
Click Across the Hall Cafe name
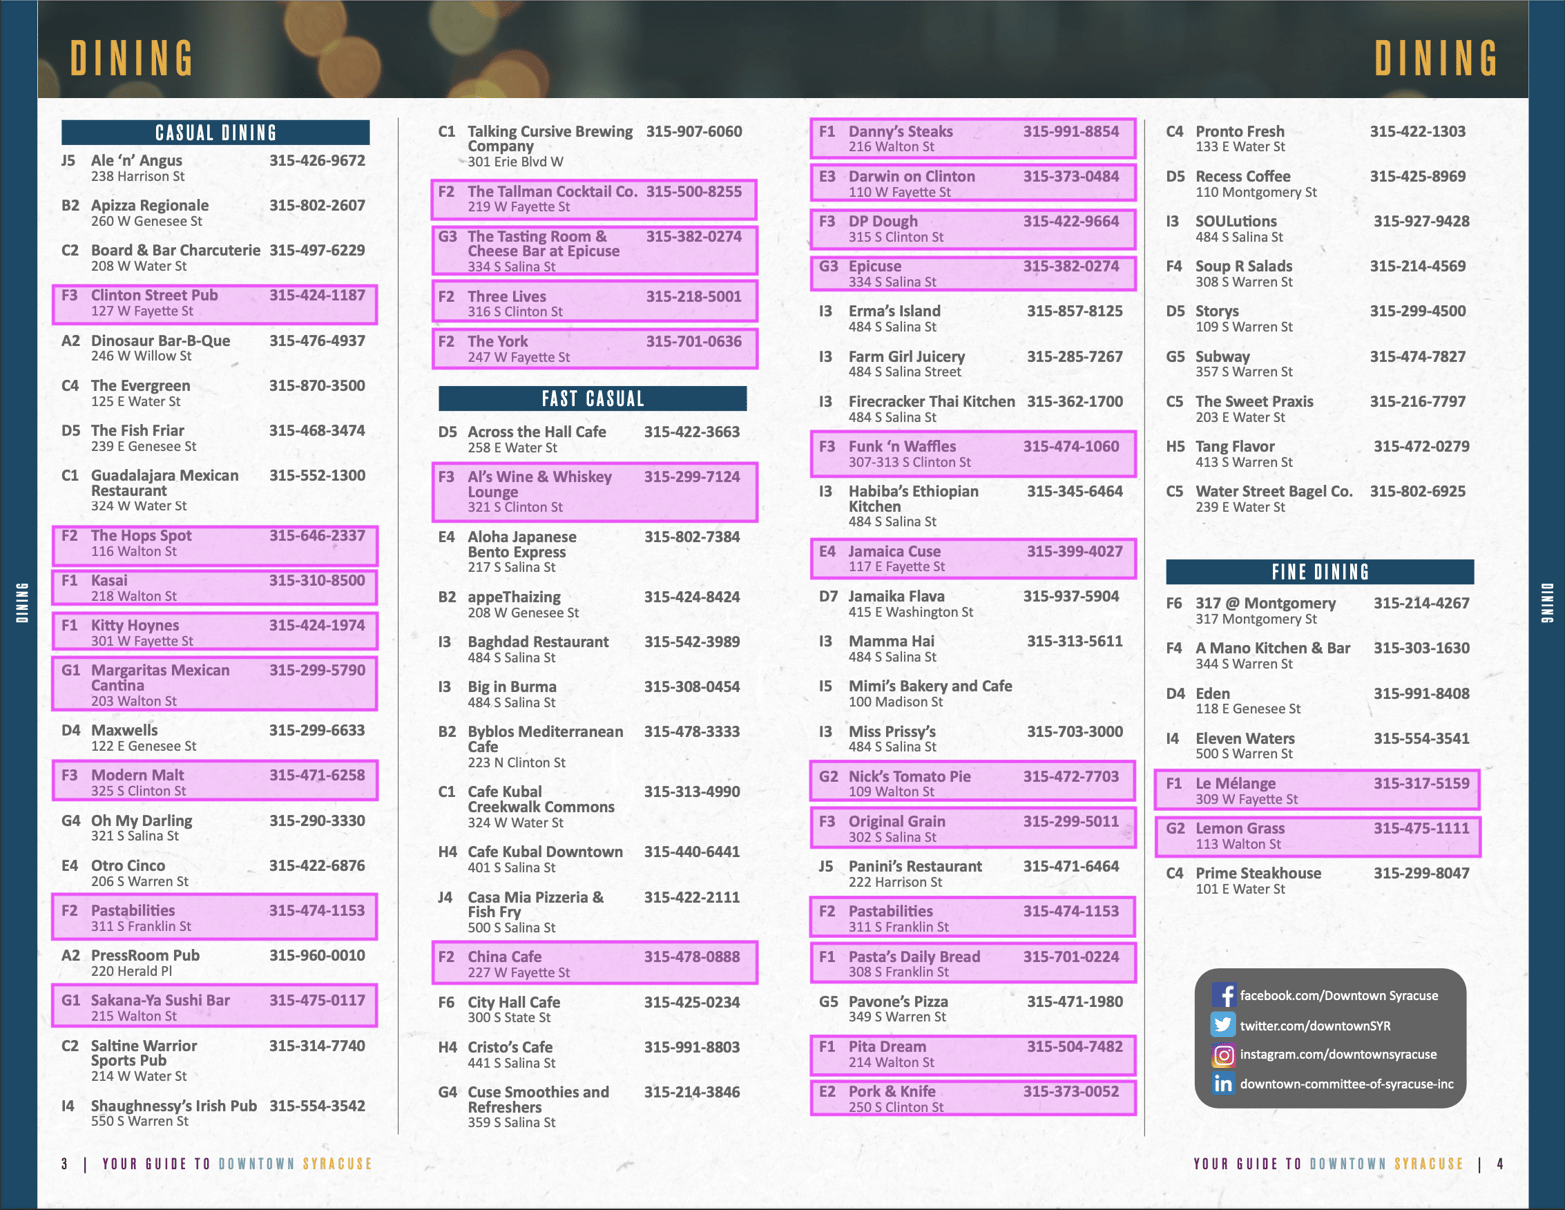click(x=537, y=431)
